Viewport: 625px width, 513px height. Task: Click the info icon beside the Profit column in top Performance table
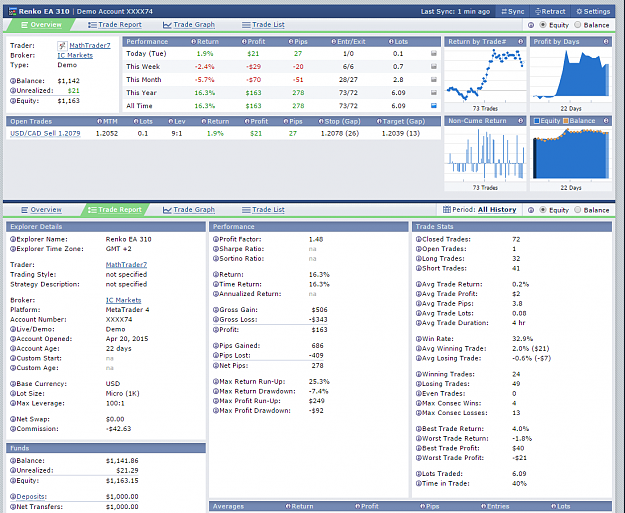[244, 41]
